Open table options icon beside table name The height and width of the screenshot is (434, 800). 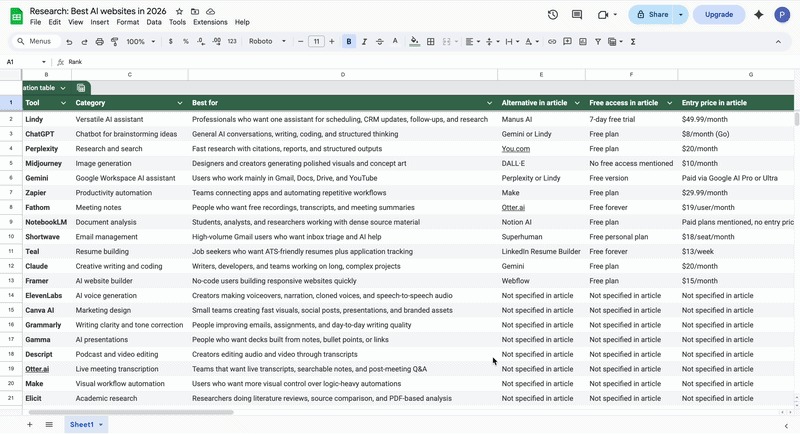tap(81, 88)
